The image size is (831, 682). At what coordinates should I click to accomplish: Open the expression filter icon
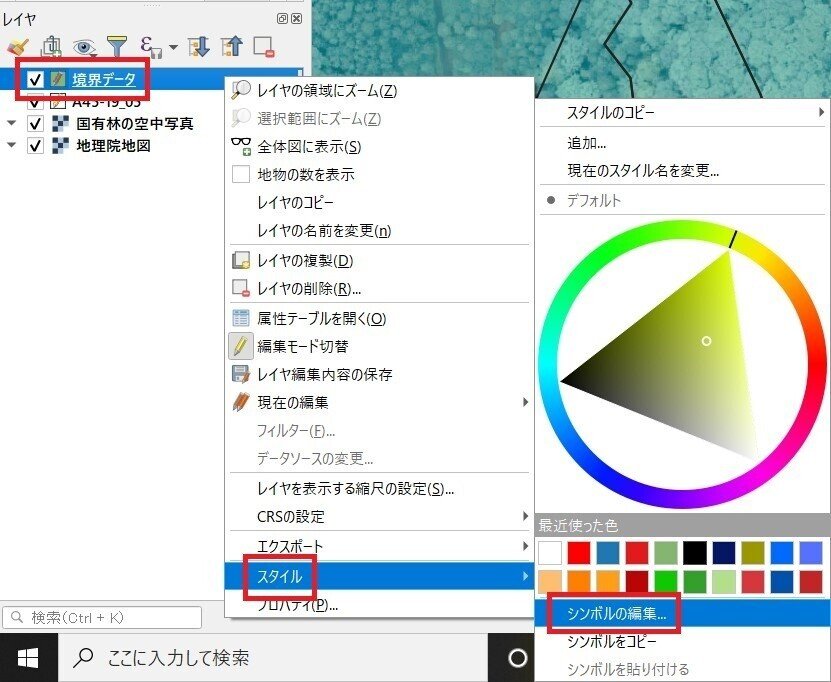point(146,46)
